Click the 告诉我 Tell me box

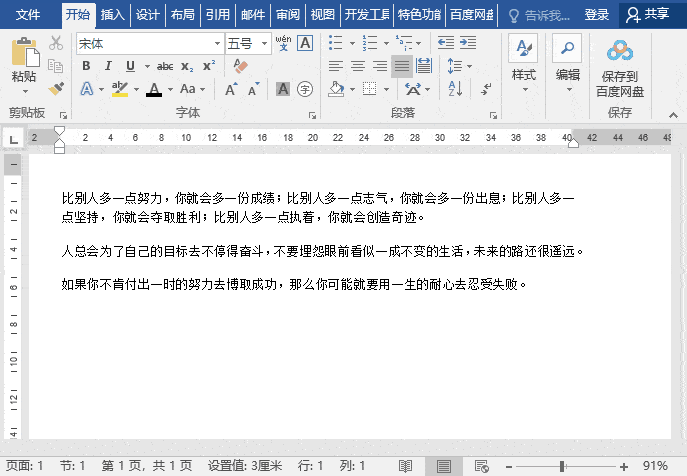click(x=539, y=16)
